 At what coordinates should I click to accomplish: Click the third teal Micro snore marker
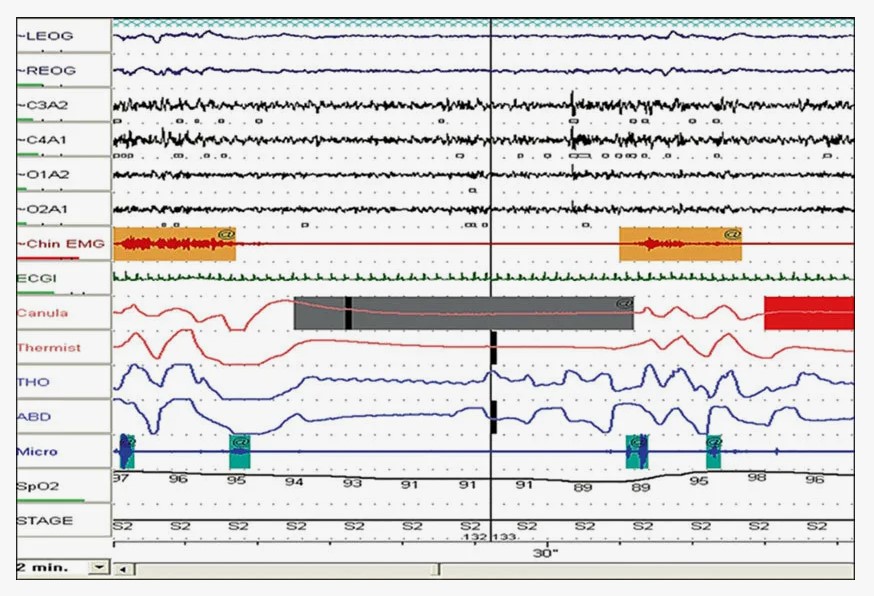[x=636, y=452]
